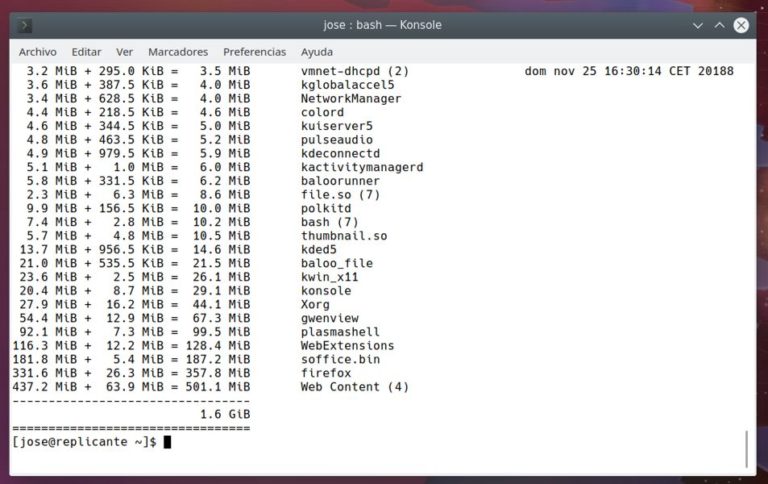This screenshot has height=484, width=768.
Task: Click the soffice.bin process entry
Action: coord(340,359)
